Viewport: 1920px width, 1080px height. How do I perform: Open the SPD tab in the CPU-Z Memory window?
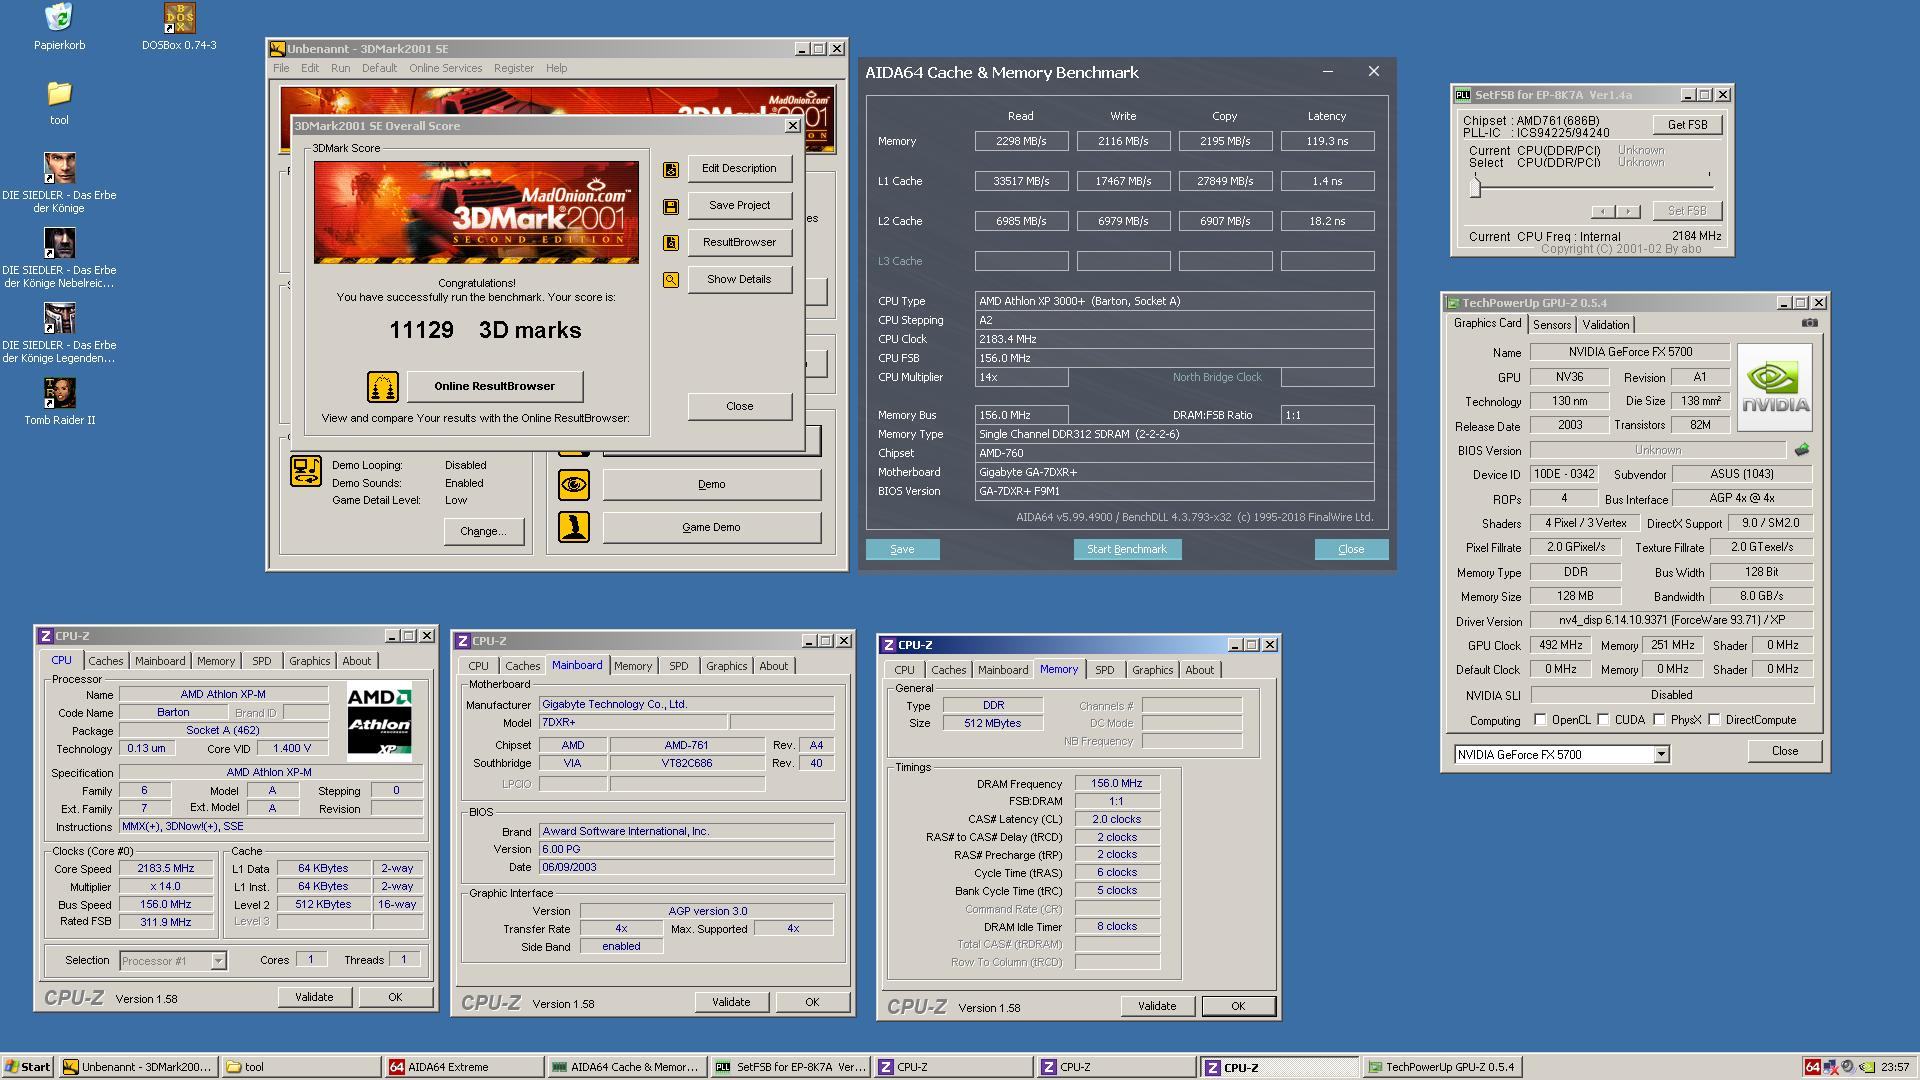point(1104,670)
